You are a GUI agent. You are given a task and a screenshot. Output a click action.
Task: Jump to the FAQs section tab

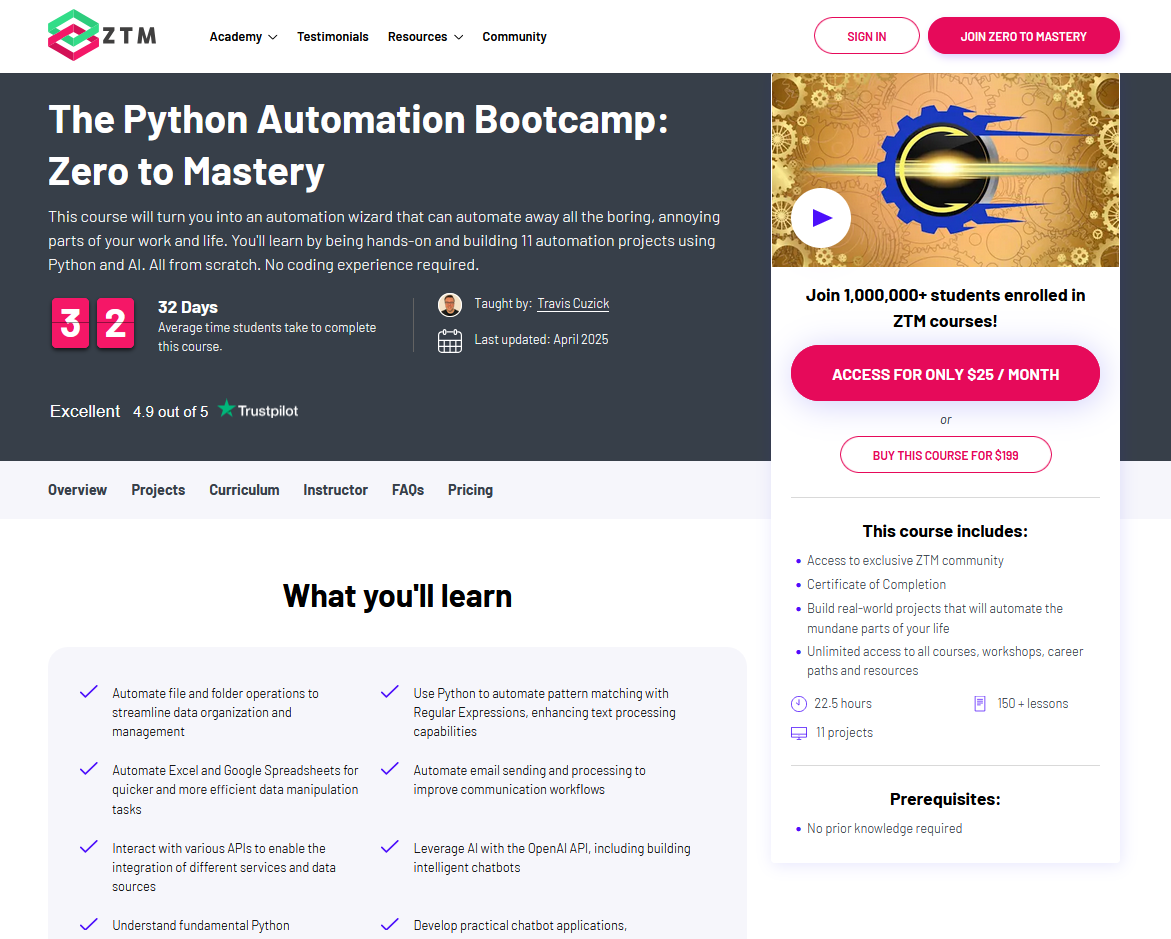[x=408, y=490]
